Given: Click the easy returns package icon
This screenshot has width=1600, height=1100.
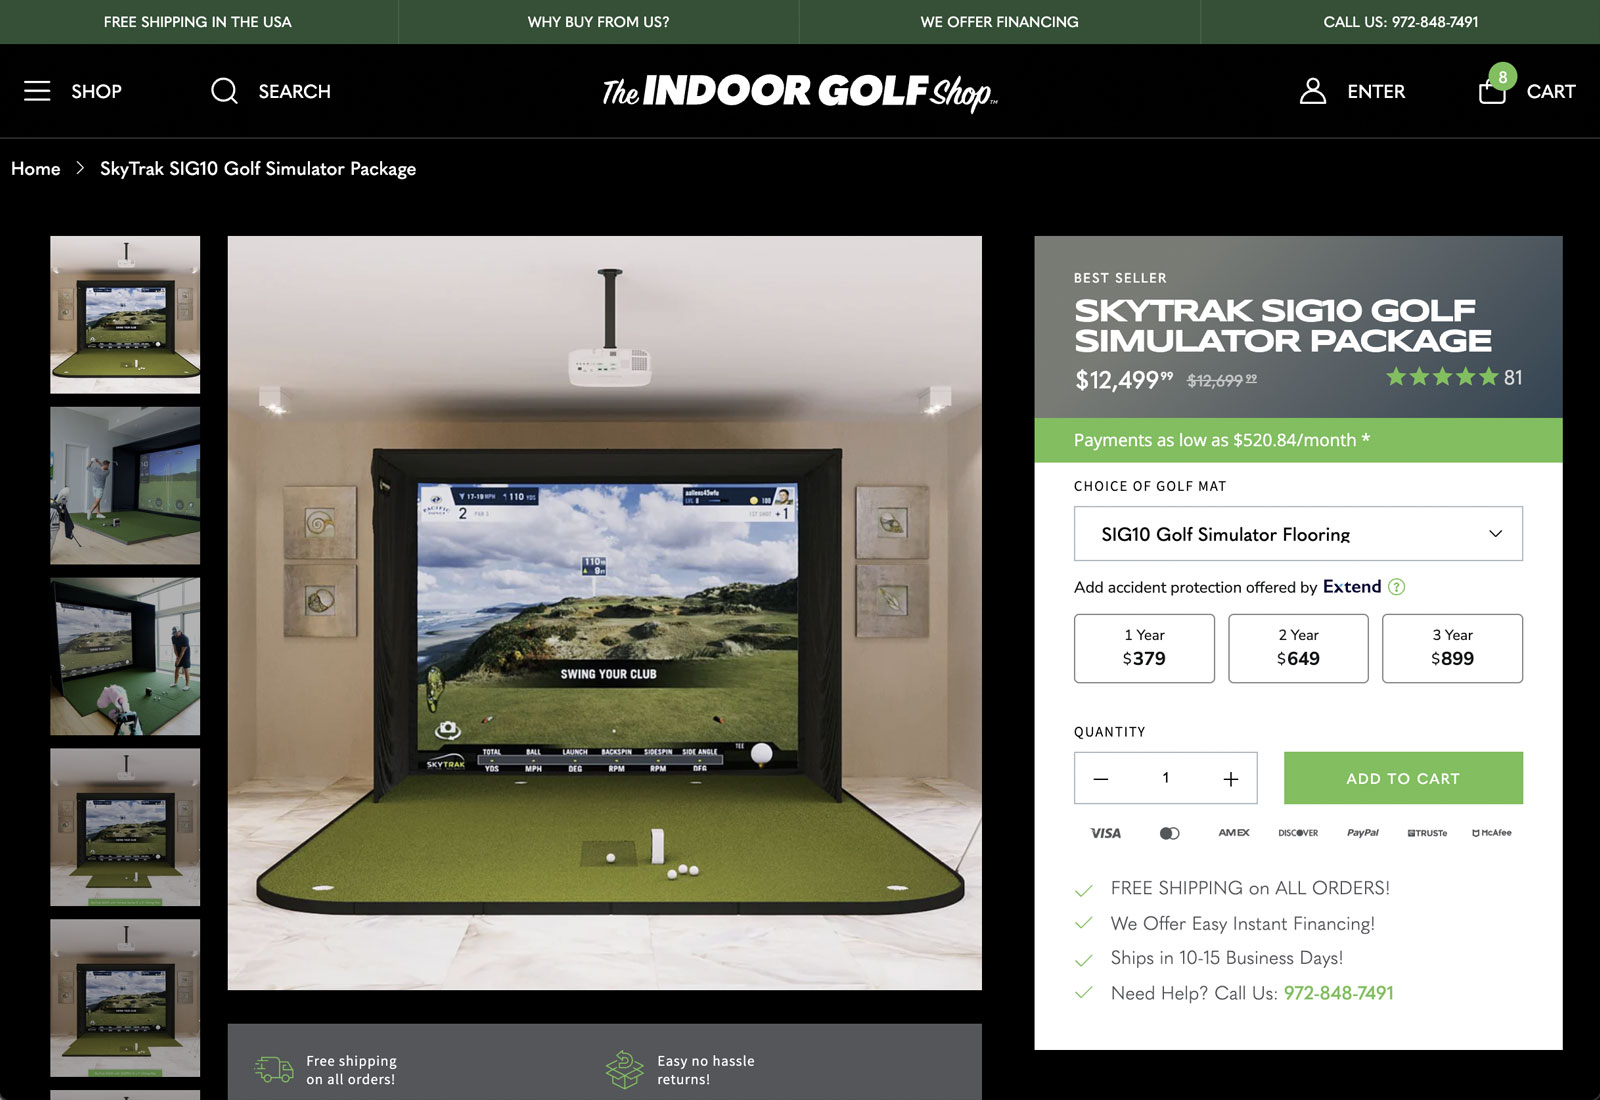Looking at the screenshot, I should (x=623, y=1068).
